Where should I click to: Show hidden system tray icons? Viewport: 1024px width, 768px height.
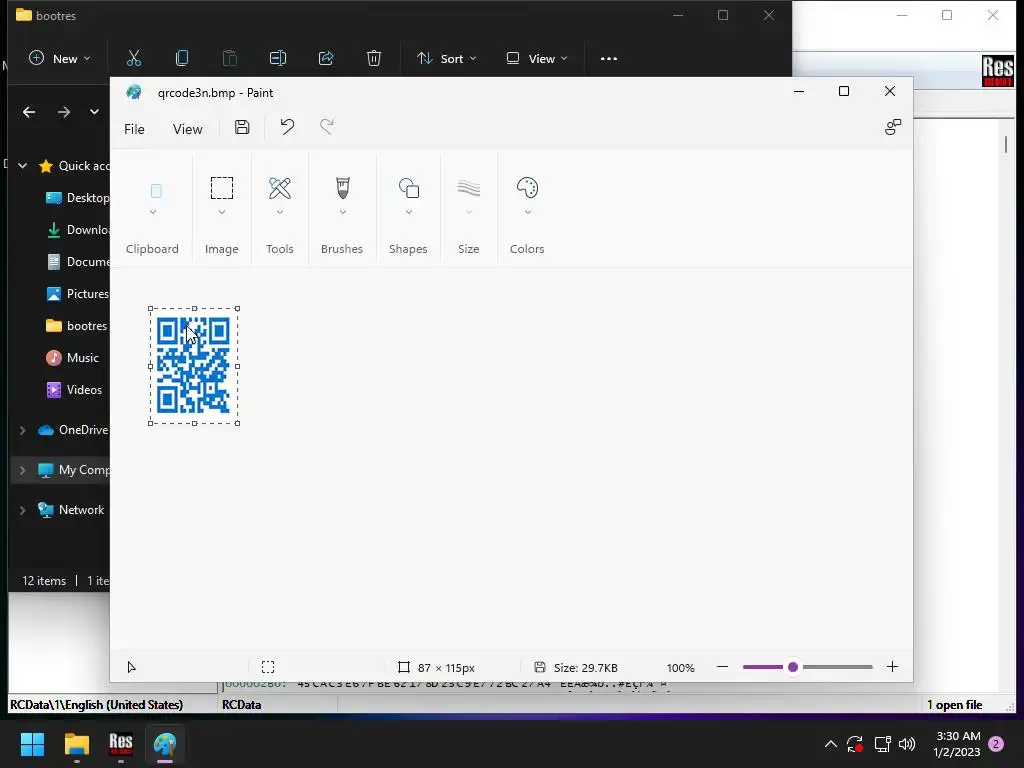point(831,744)
